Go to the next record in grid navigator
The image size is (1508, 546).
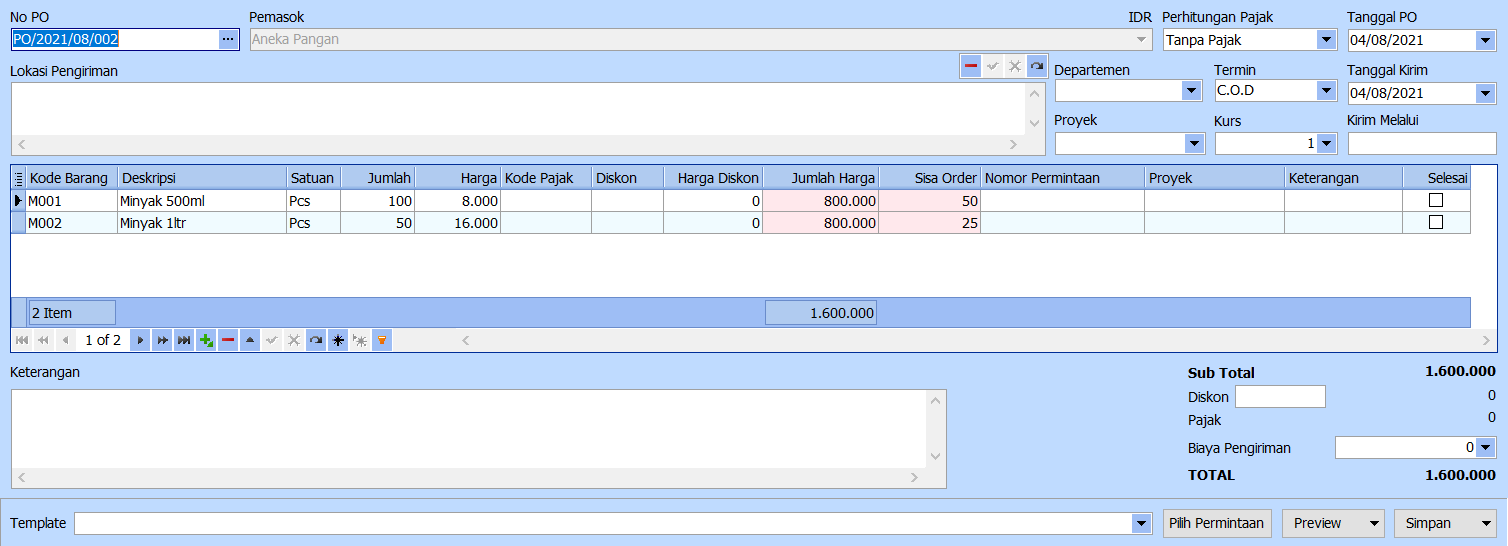click(140, 340)
